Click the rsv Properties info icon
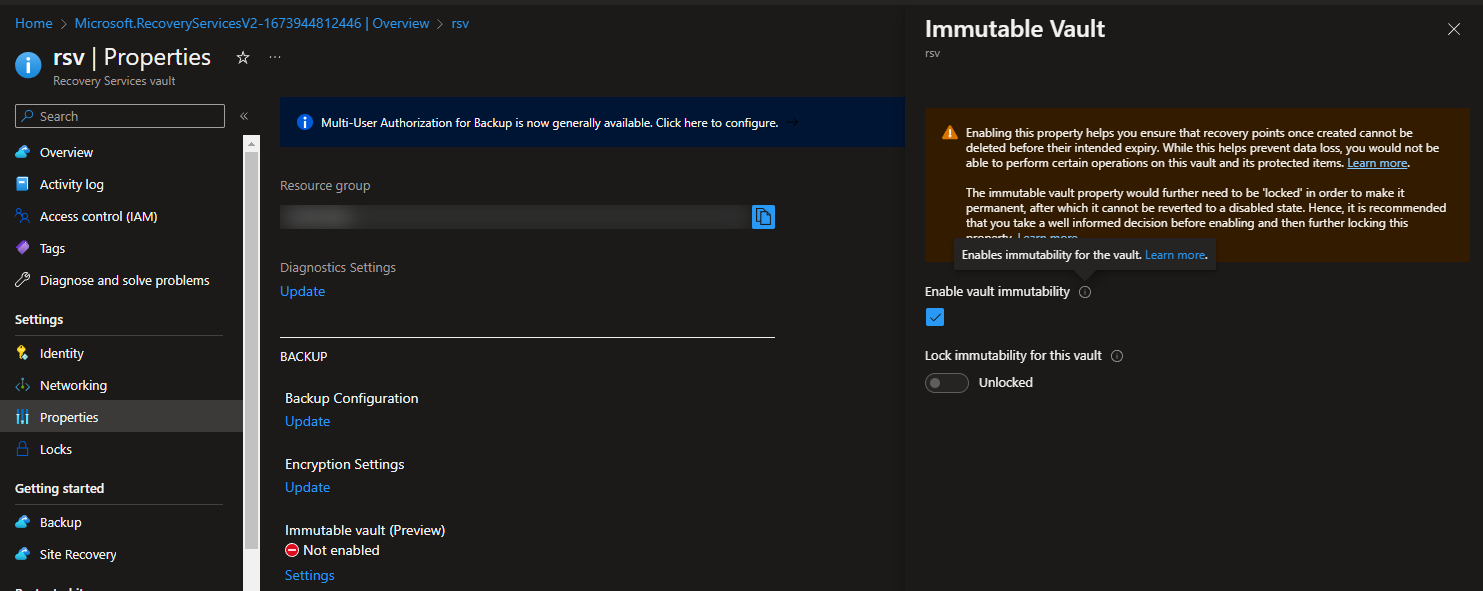 pyautogui.click(x=28, y=65)
